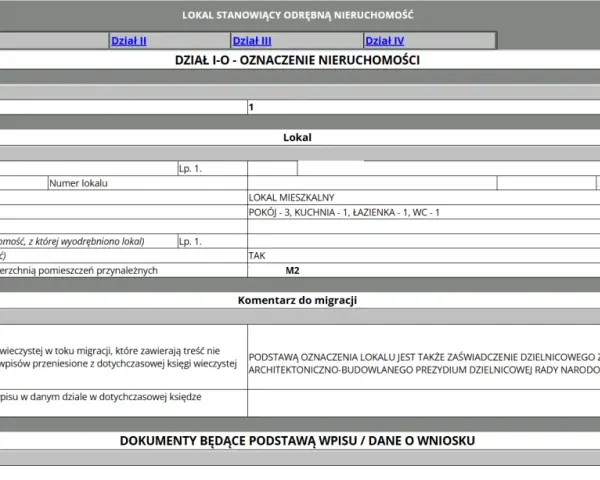Select the POKÓJ - 3, KUCHNIA - 1 room description
Viewport: 600px width, 480px height.
click(344, 212)
